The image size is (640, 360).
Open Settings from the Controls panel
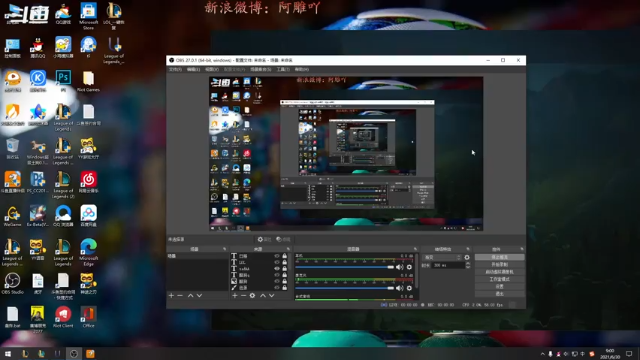pyautogui.click(x=500, y=287)
